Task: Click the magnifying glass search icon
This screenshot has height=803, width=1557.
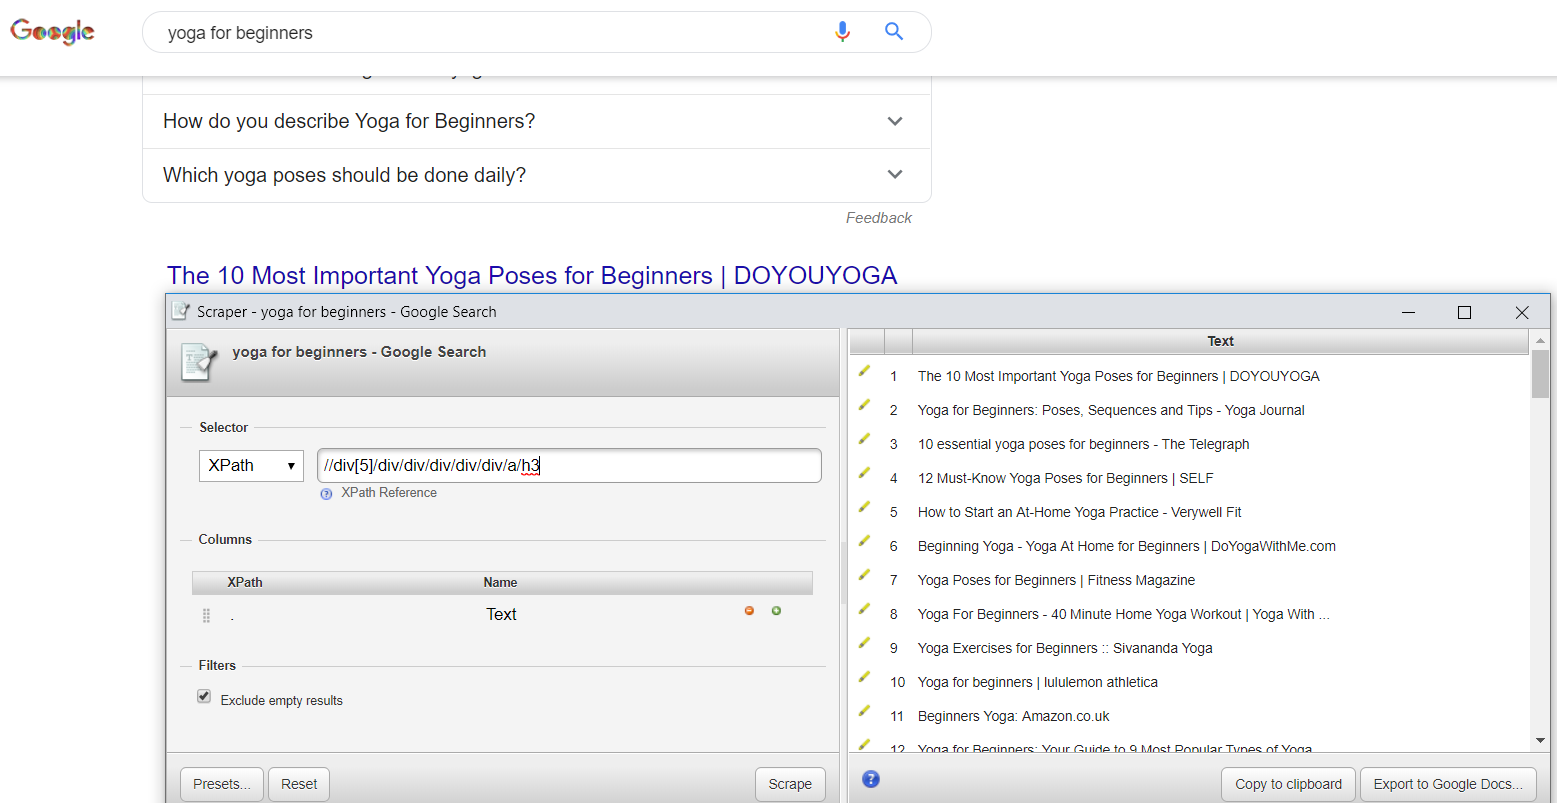Action: tap(893, 31)
